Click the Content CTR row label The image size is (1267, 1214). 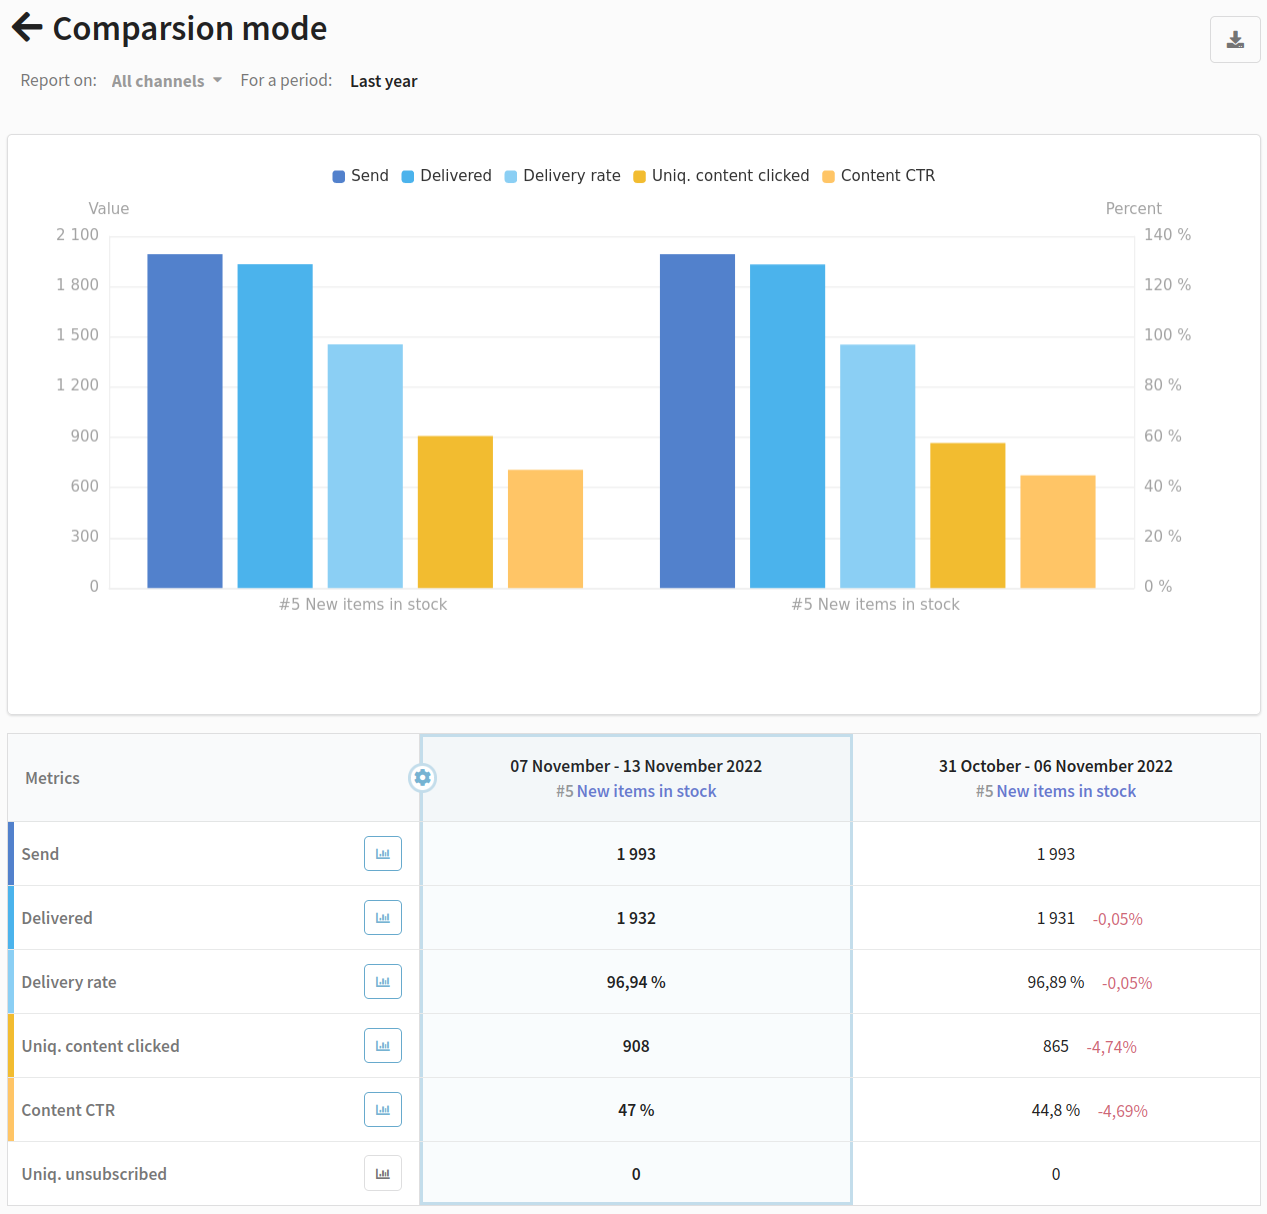(x=68, y=1110)
